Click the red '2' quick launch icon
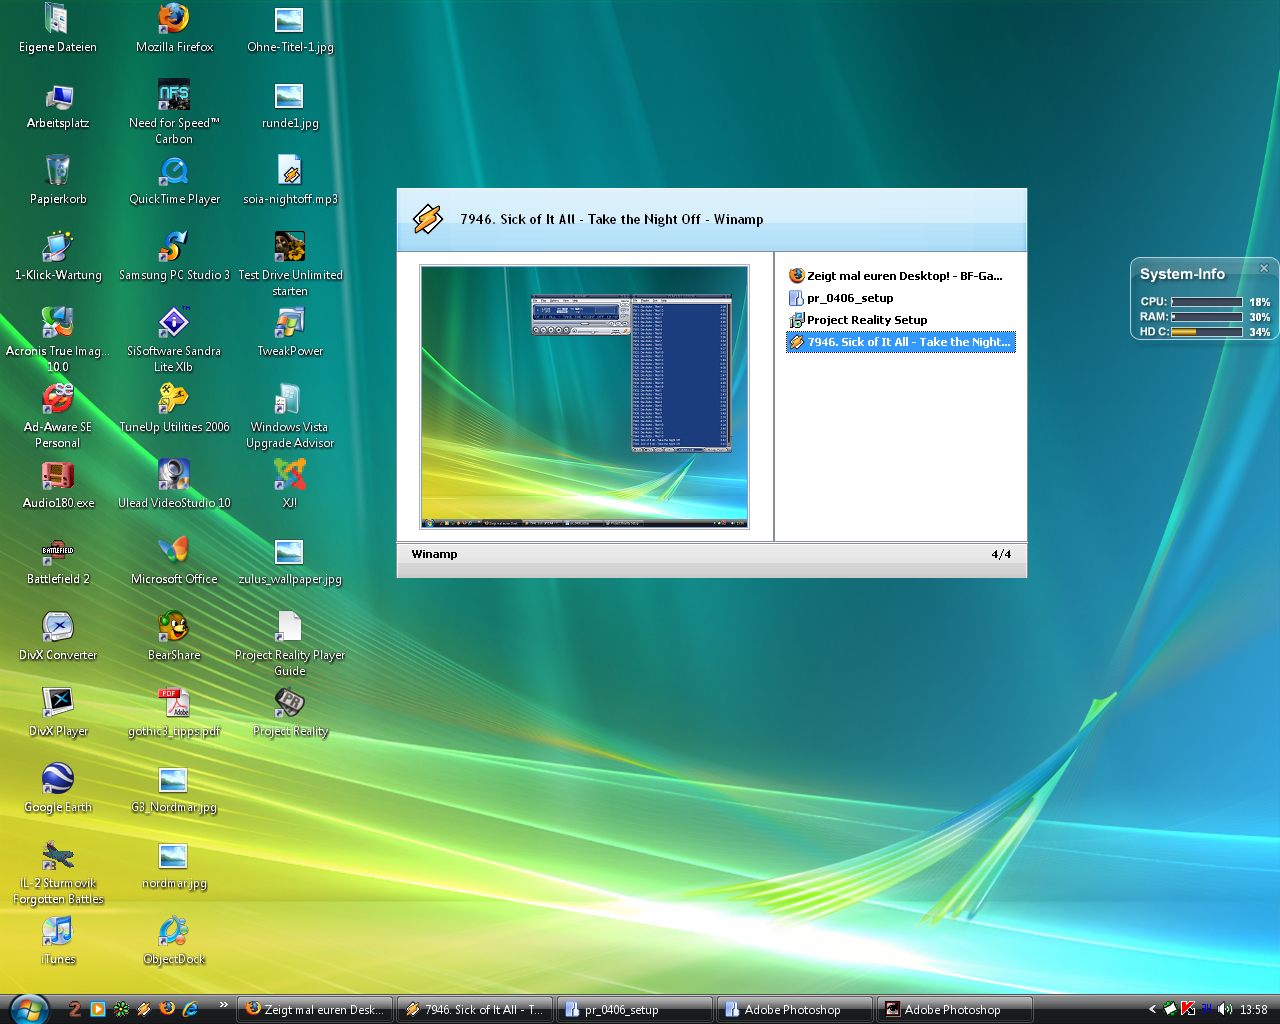The image size is (1280, 1024). pyautogui.click(x=75, y=1009)
